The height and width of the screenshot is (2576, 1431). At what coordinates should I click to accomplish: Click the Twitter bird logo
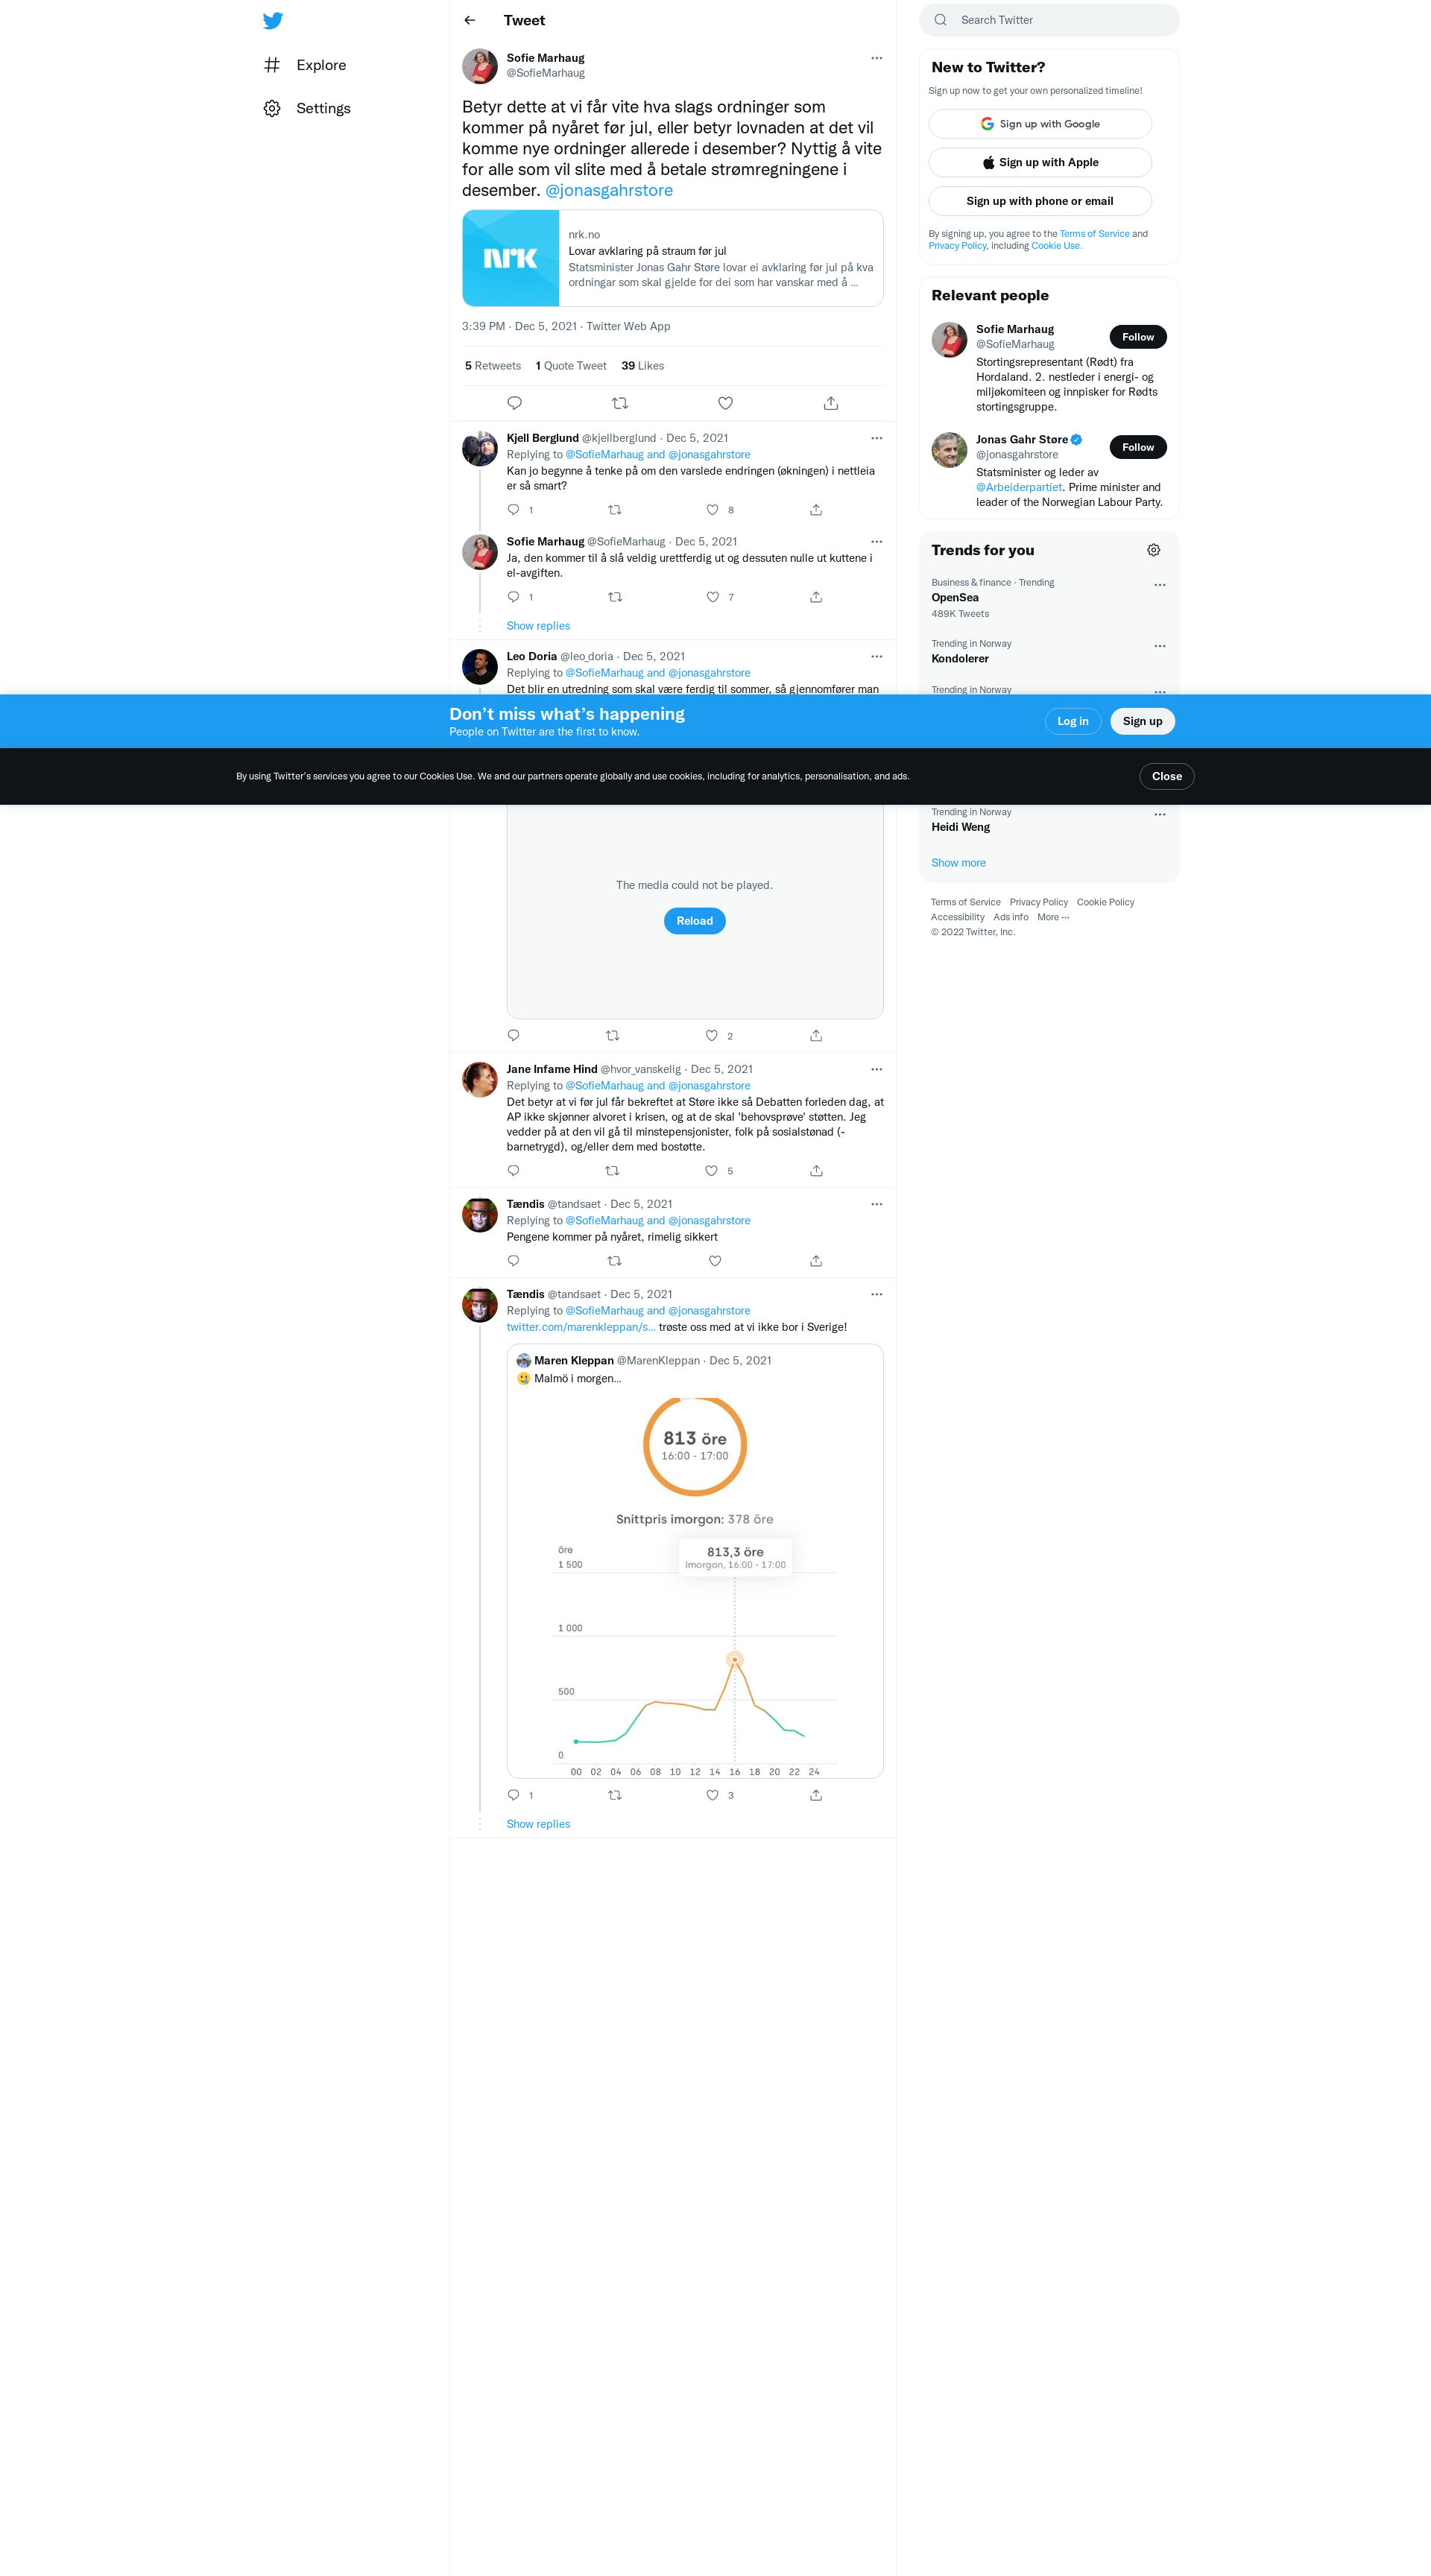point(272,21)
